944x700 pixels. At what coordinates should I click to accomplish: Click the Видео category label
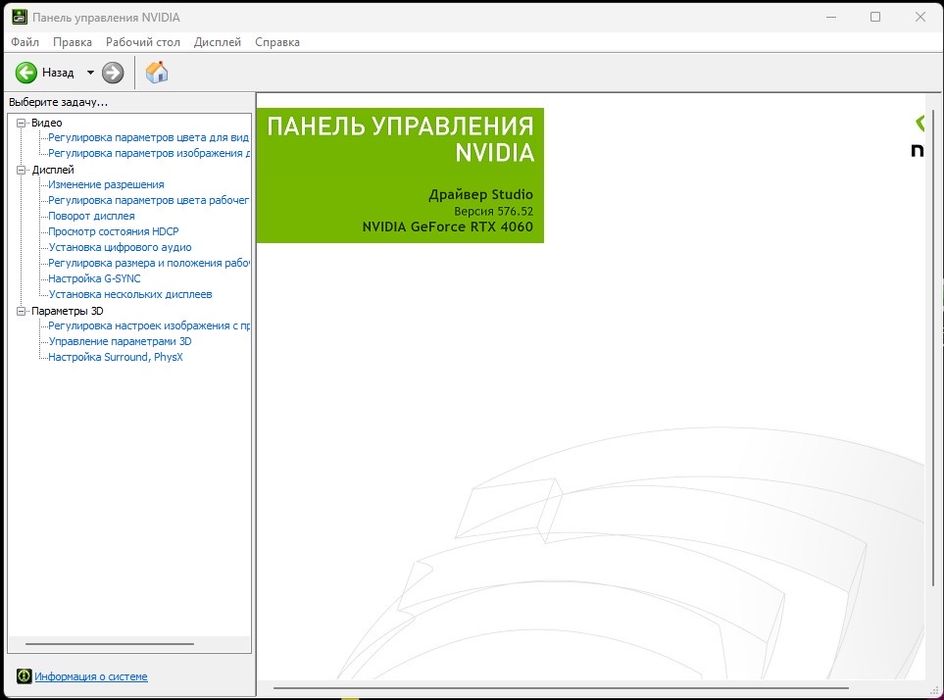point(46,123)
